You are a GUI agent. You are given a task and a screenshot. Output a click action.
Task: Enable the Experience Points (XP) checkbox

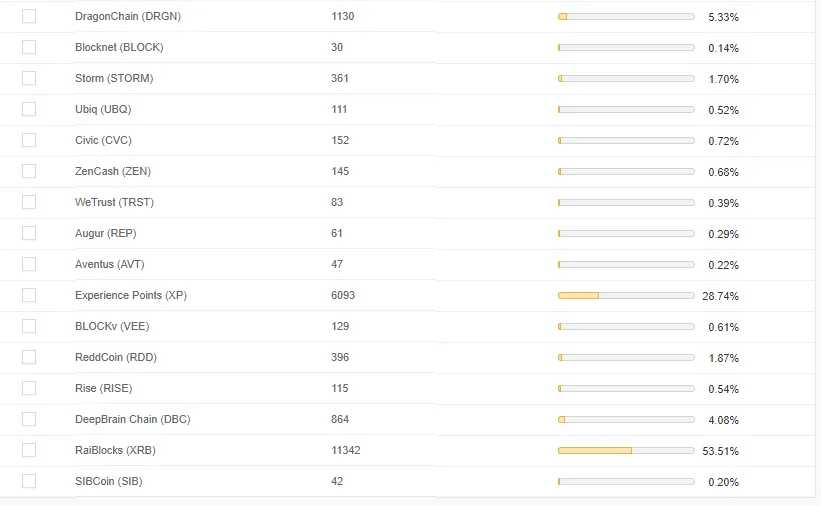pyautogui.click(x=28, y=295)
